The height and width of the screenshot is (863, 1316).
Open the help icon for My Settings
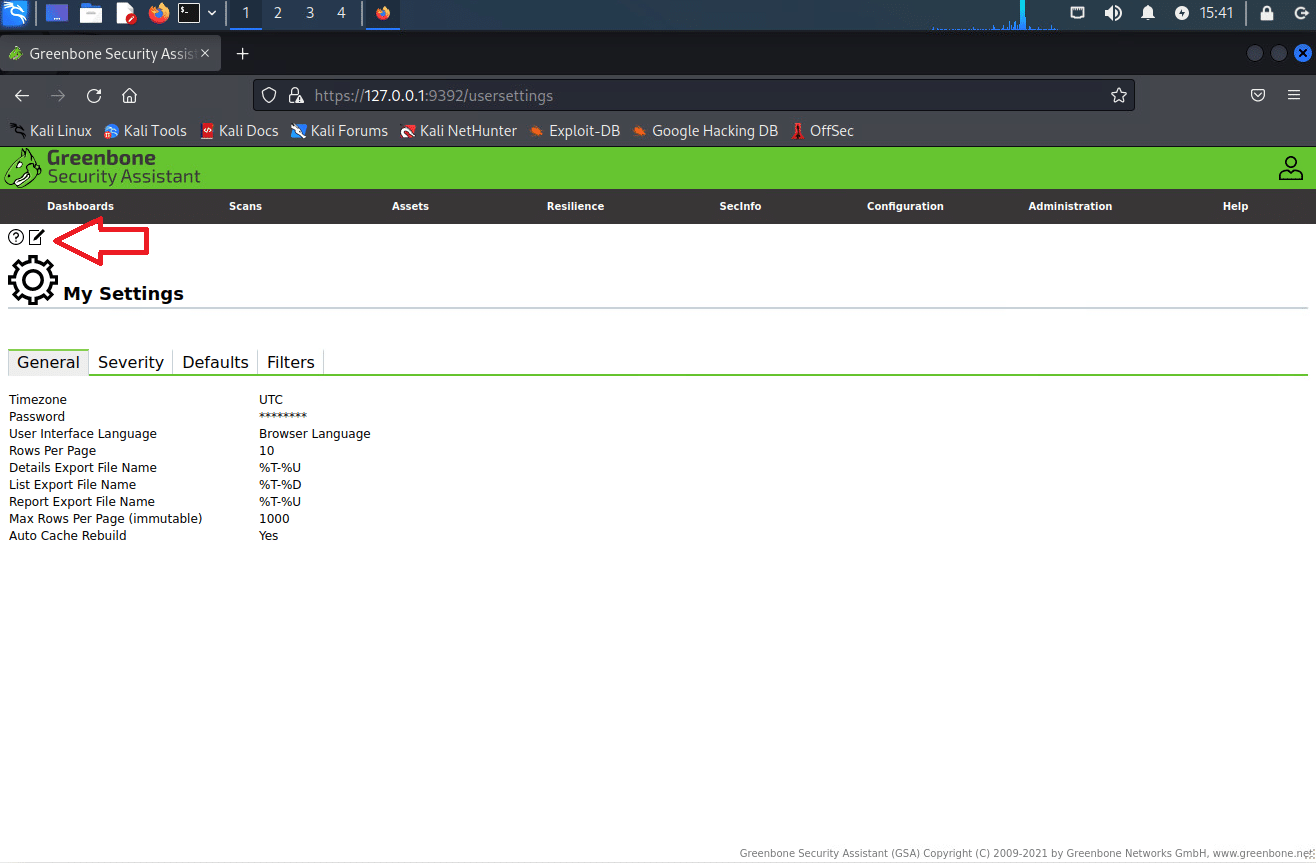coord(15,237)
